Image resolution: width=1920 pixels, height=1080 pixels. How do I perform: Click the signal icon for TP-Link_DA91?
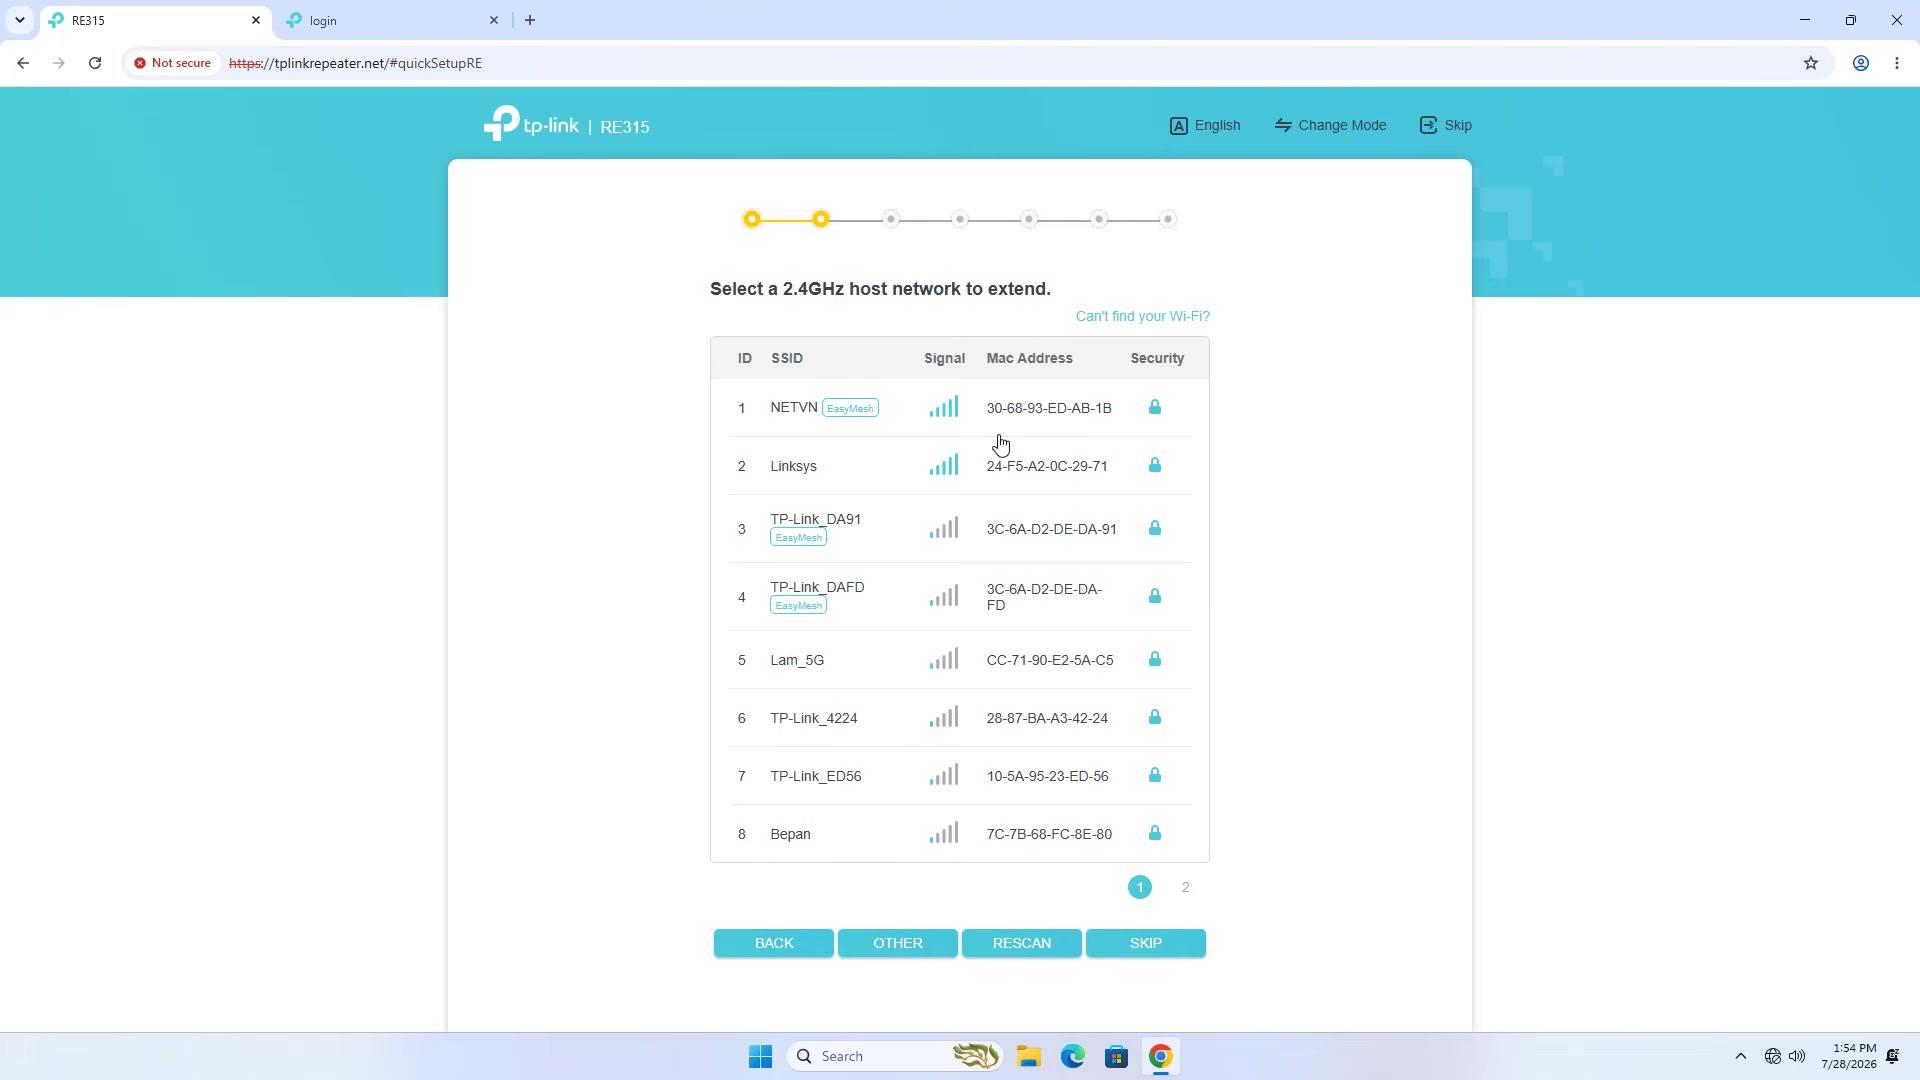[x=944, y=528]
